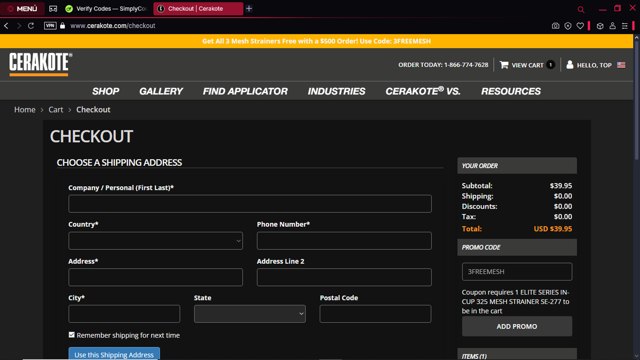Click Use this Shipping Address button
Screen dimensions: 640x360
pyautogui.click(x=114, y=354)
